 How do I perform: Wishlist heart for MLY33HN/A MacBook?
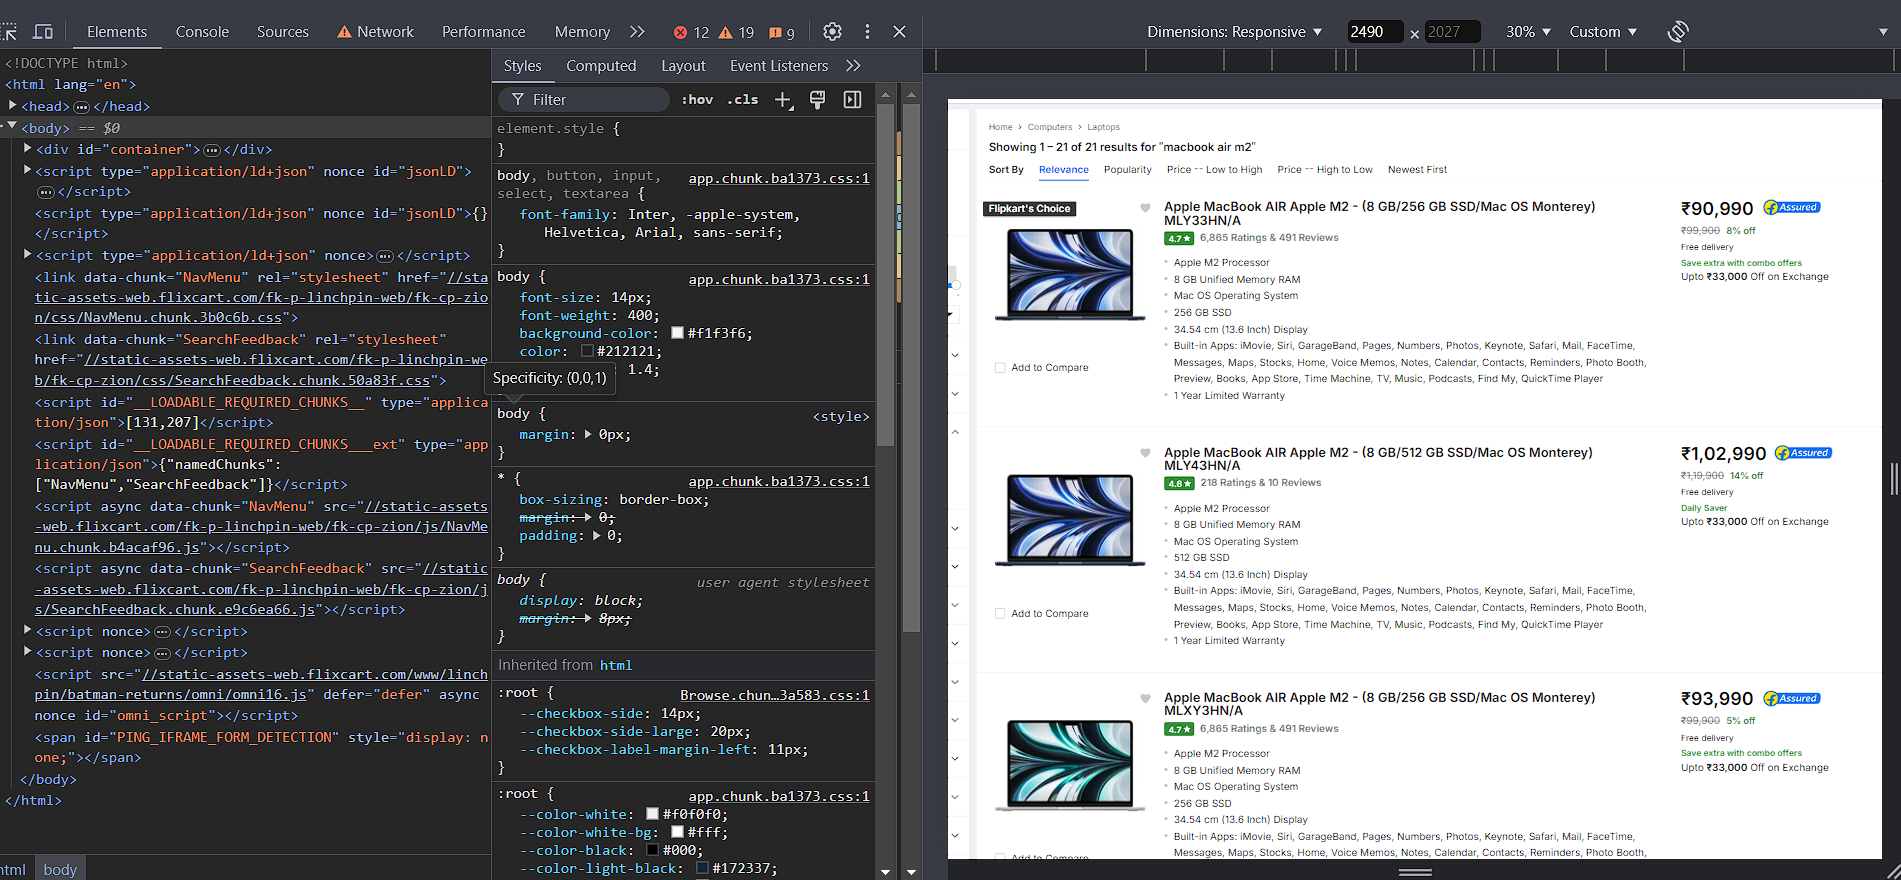coord(1145,208)
